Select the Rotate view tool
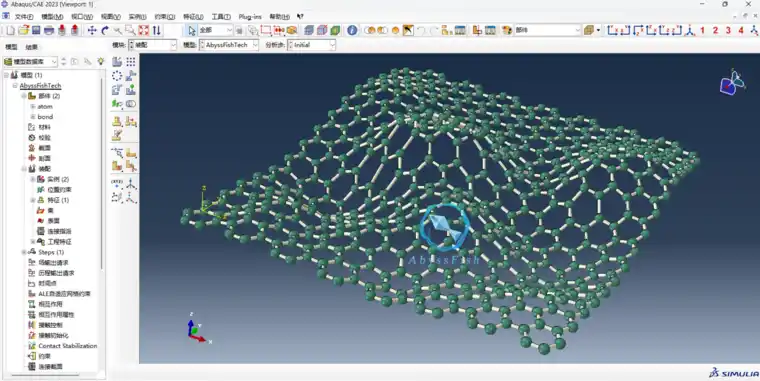Image resolution: width=760 pixels, height=381 pixels. [x=105, y=31]
